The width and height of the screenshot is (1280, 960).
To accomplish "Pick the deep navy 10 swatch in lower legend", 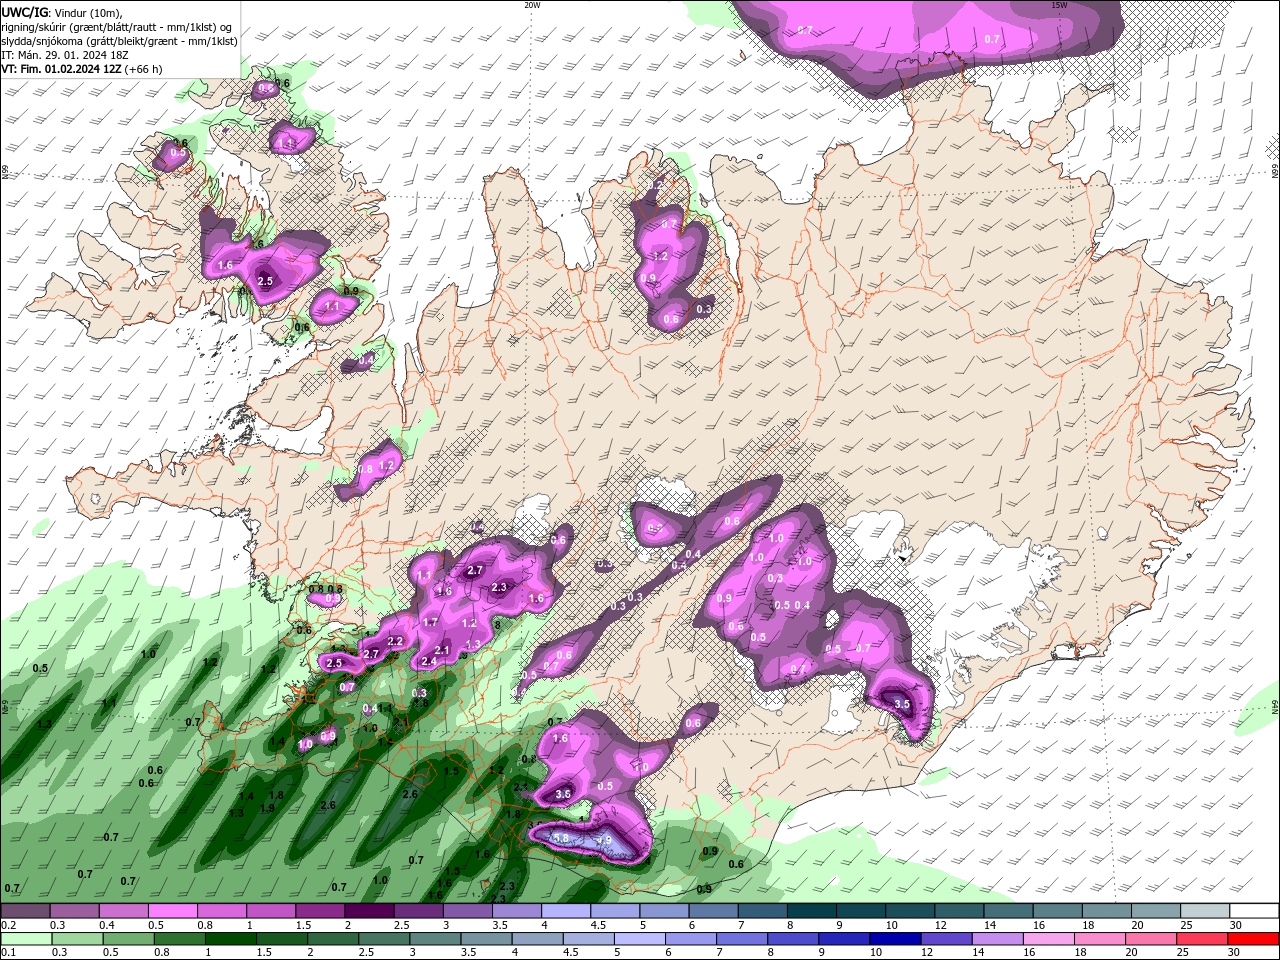I will point(895,939).
